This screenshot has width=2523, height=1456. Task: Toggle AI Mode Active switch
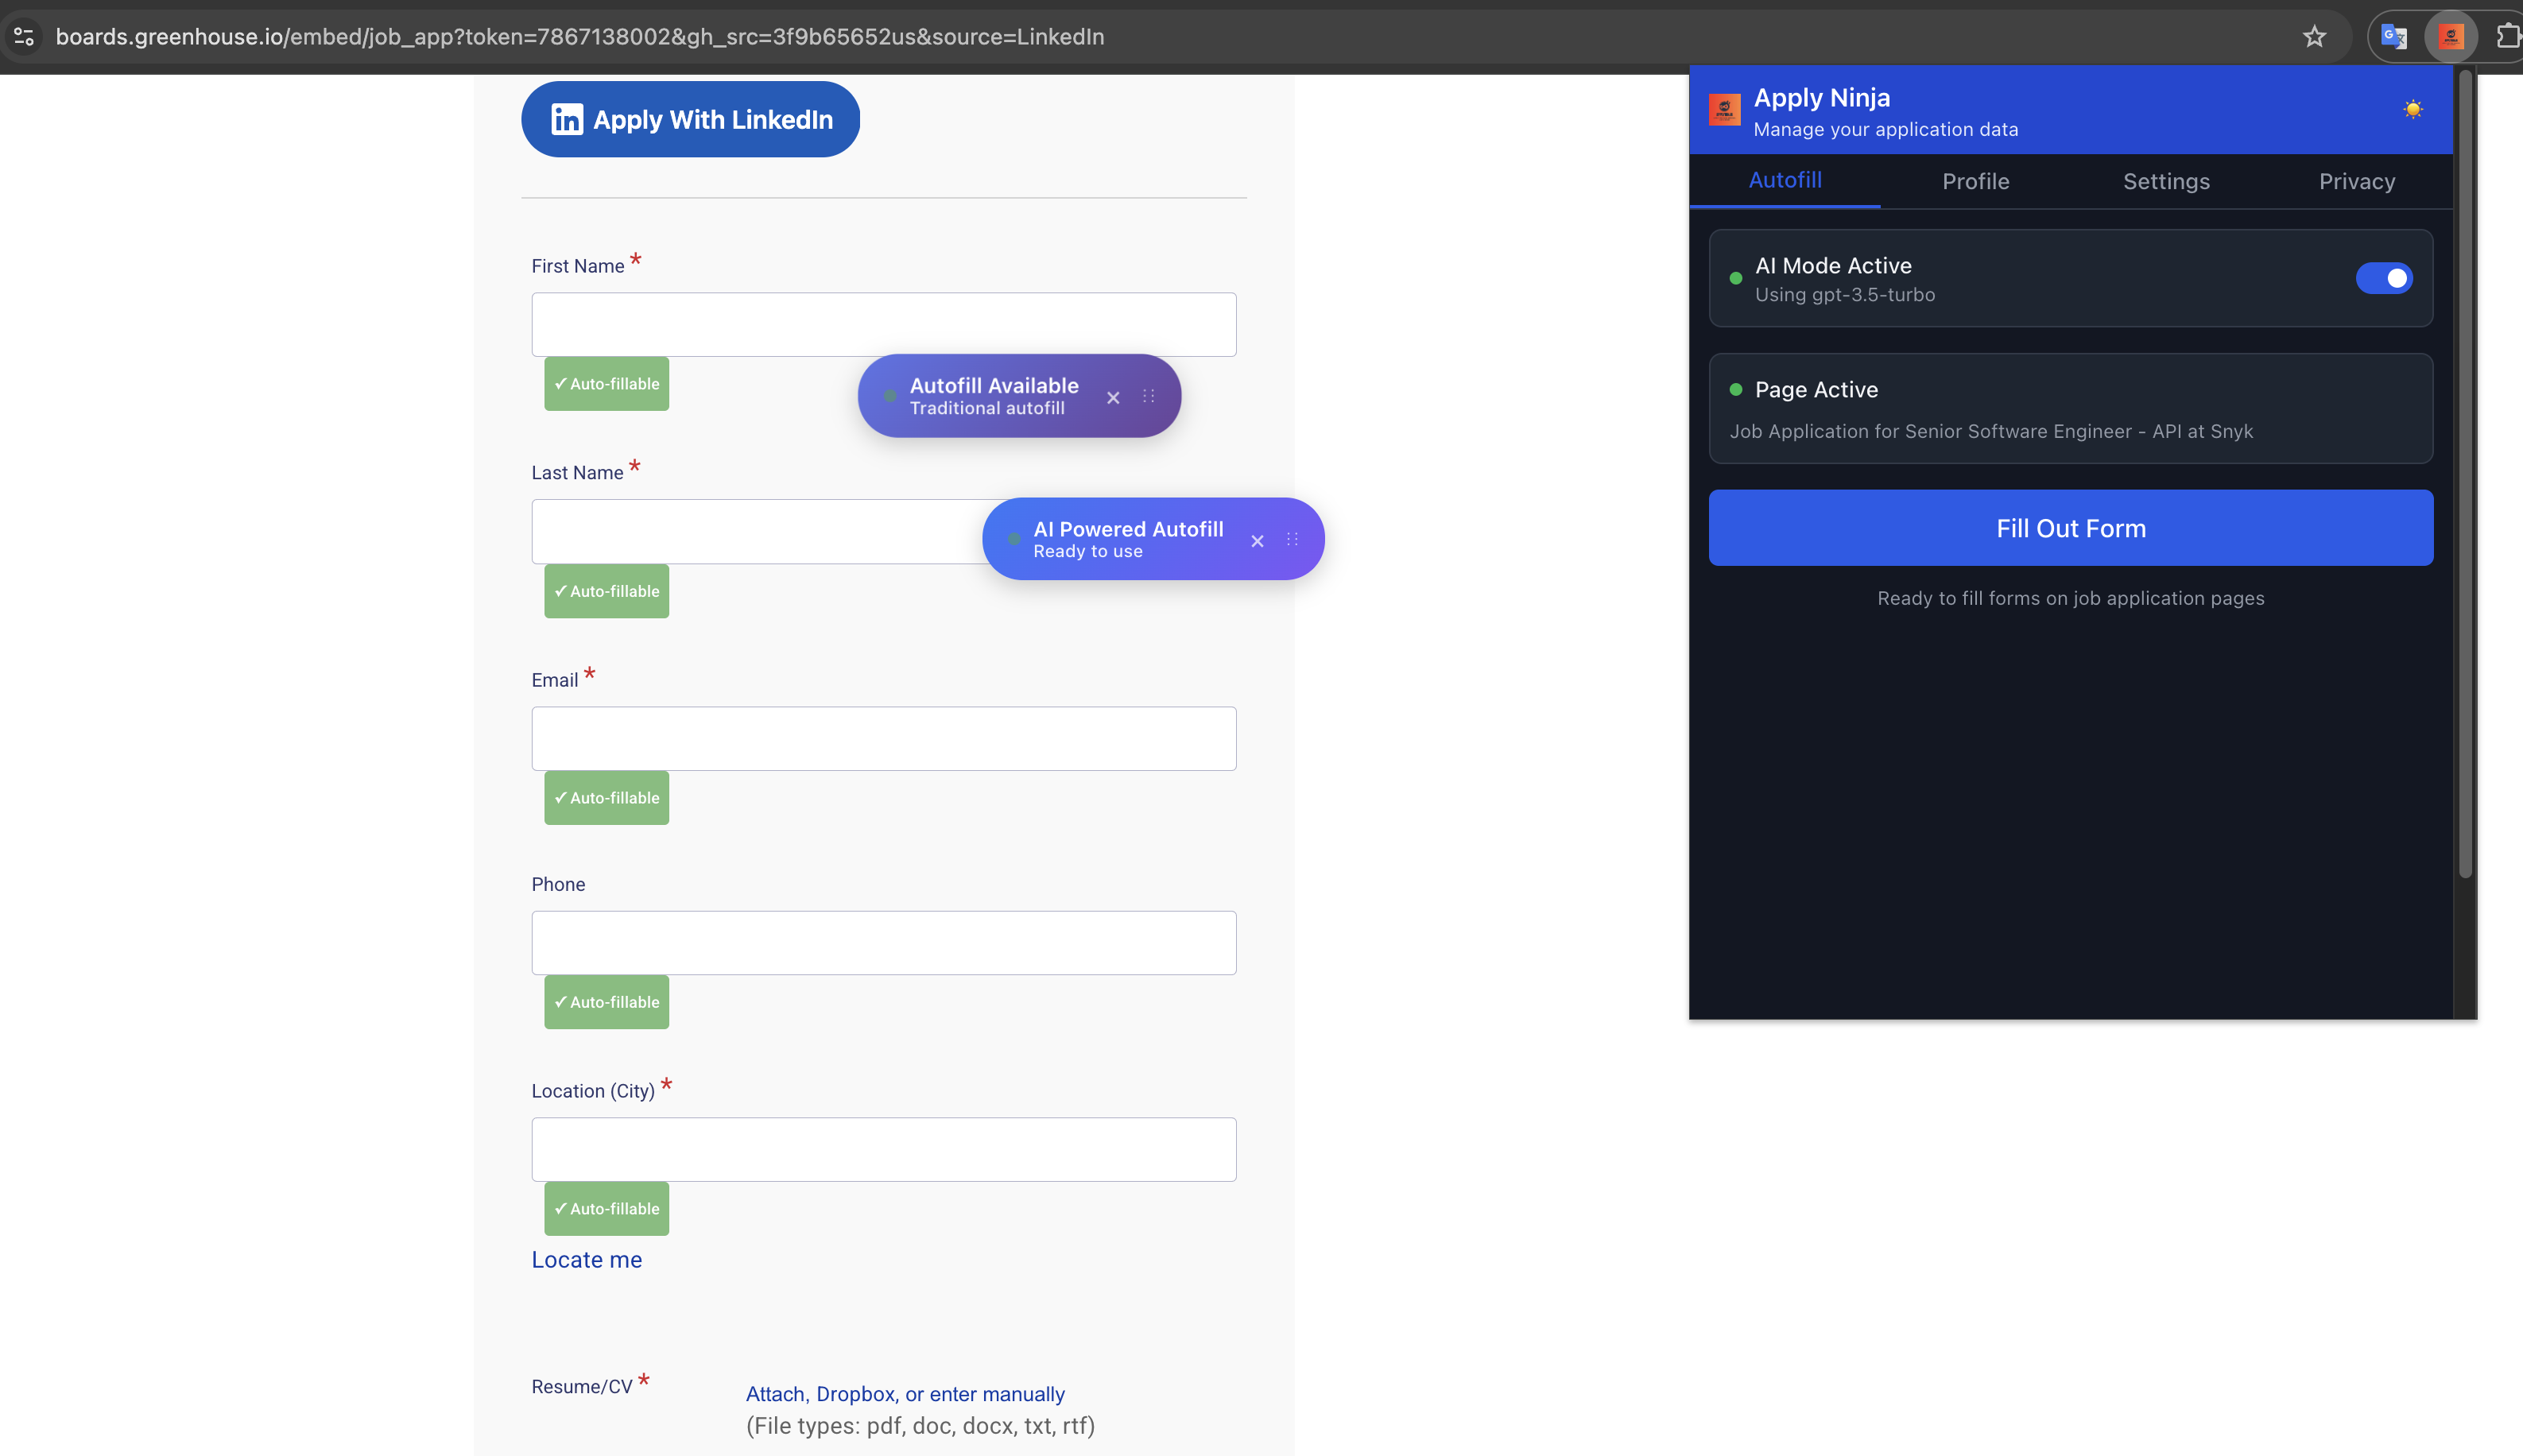[2384, 278]
